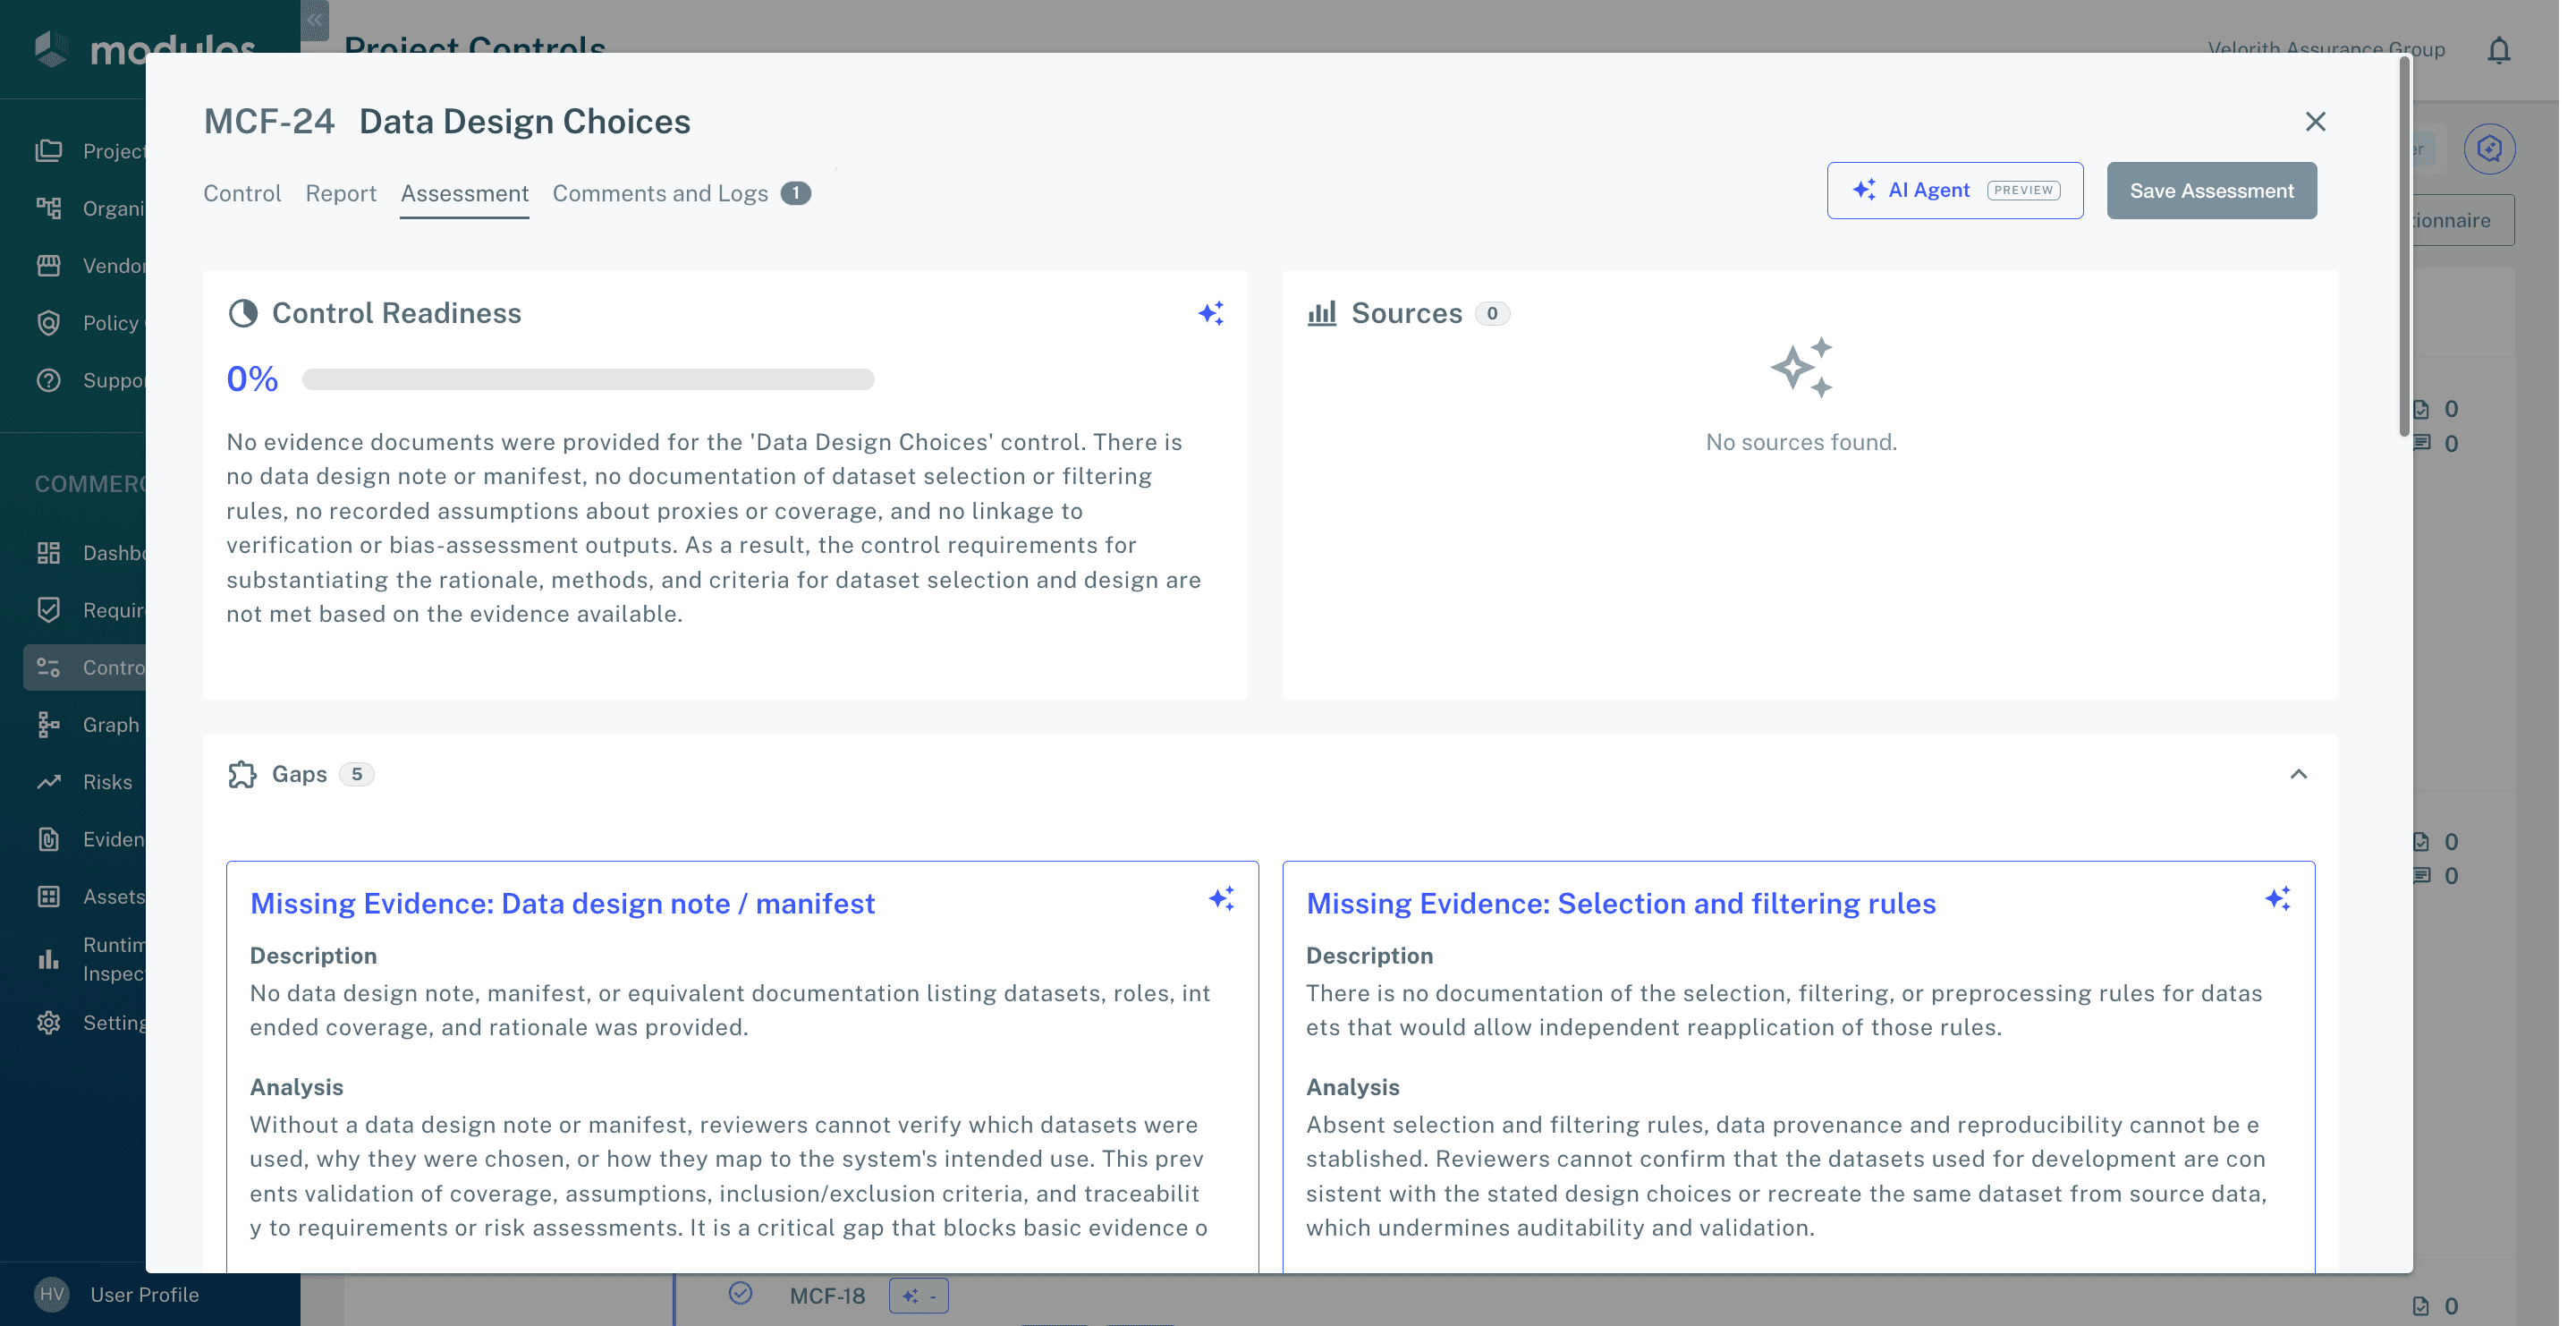Open the Report tab
This screenshot has height=1326, width=2576.
click(x=341, y=194)
